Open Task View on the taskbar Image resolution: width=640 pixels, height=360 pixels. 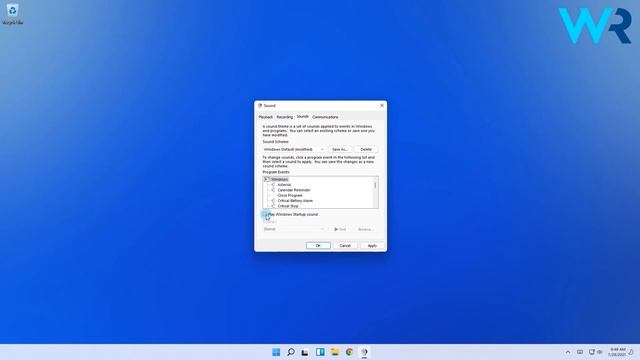(x=305, y=352)
